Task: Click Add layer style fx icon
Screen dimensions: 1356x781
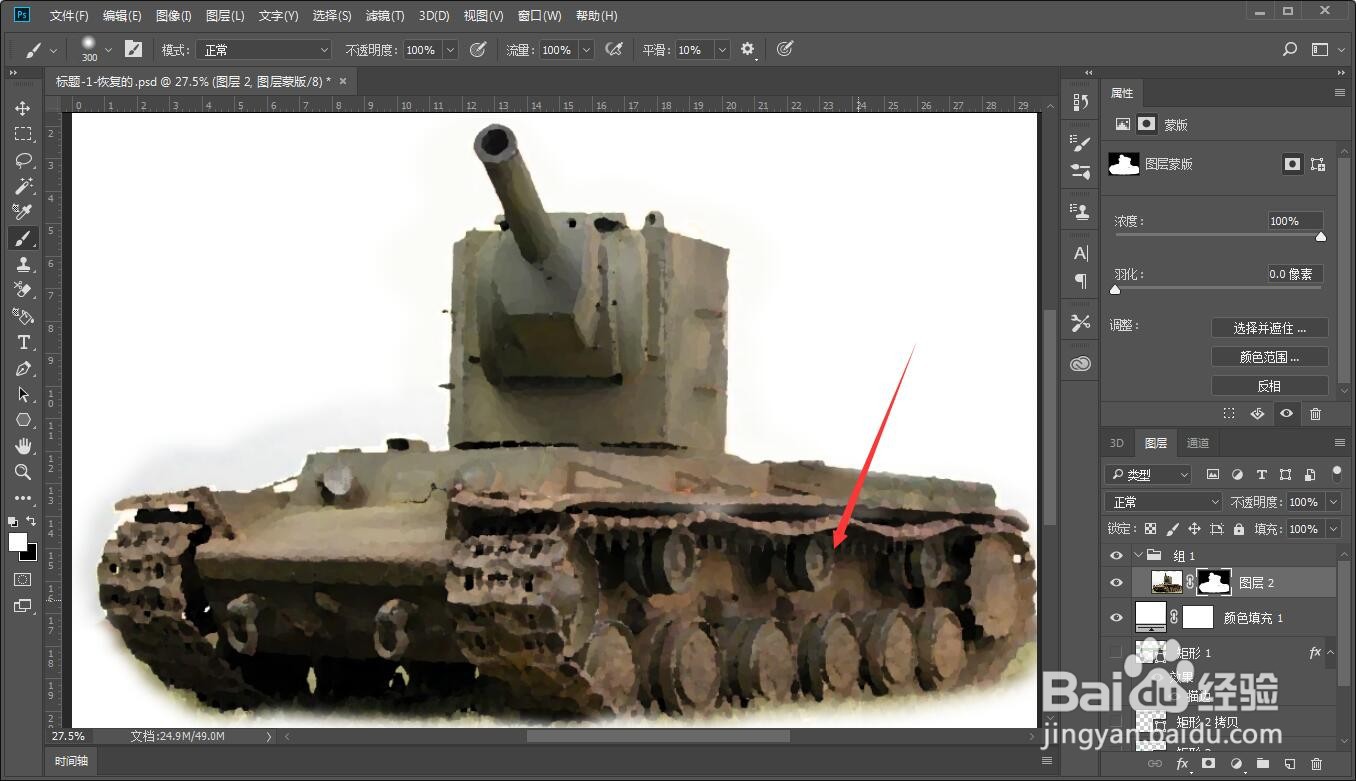Action: point(1182,764)
